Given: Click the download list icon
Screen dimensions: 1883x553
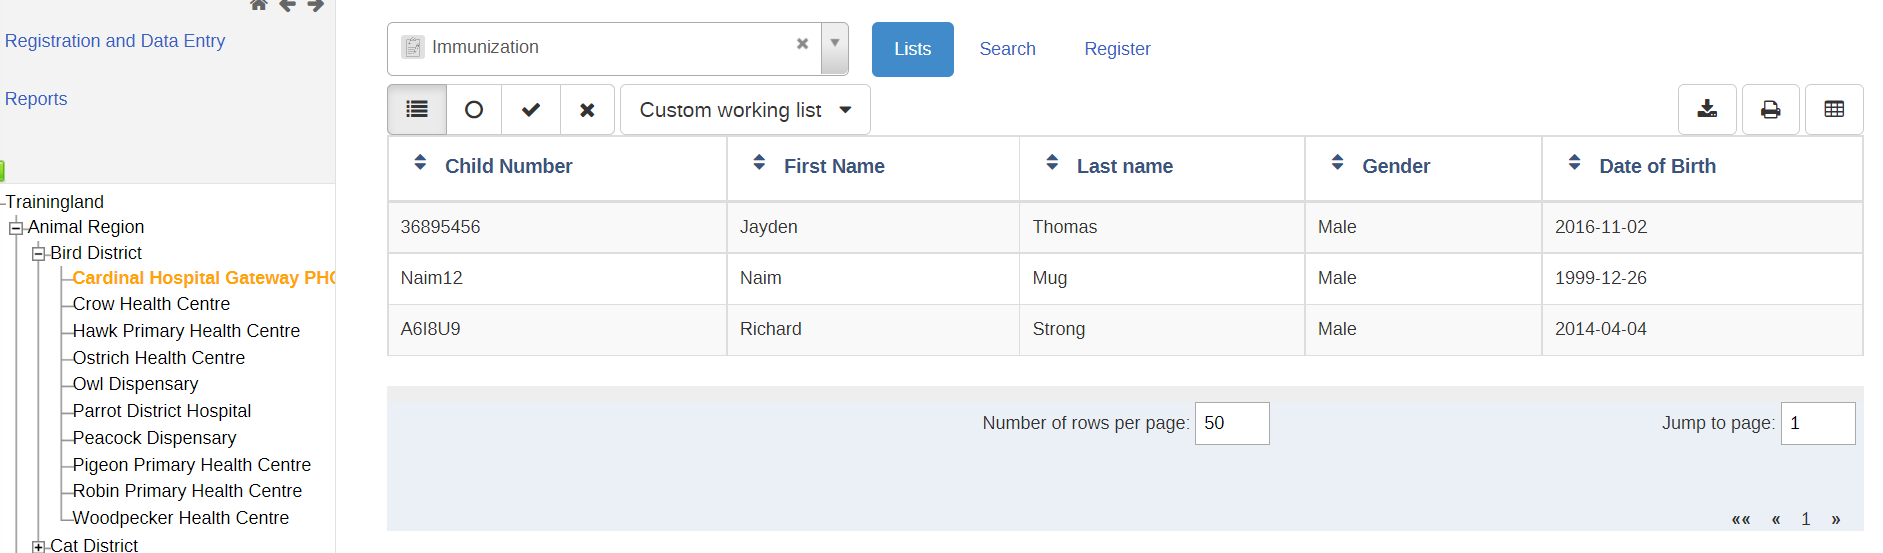Looking at the screenshot, I should (1708, 110).
